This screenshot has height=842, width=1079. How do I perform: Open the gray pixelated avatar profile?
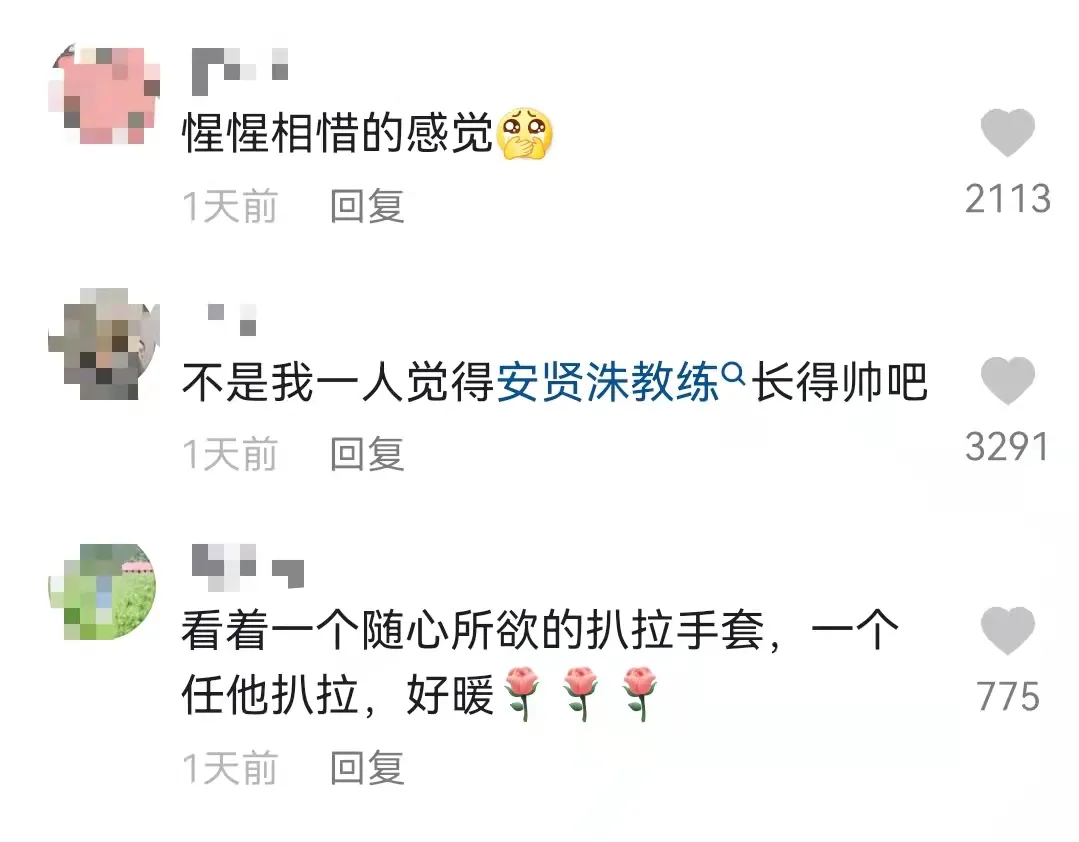[x=105, y=343]
